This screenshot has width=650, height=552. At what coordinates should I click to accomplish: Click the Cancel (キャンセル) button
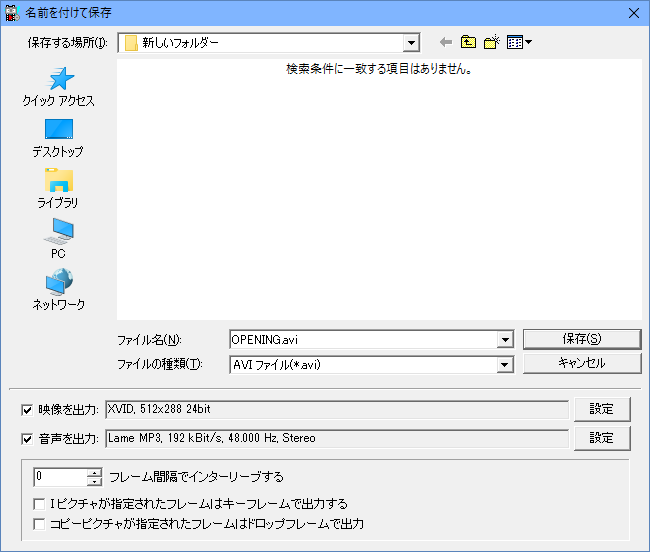click(582, 363)
